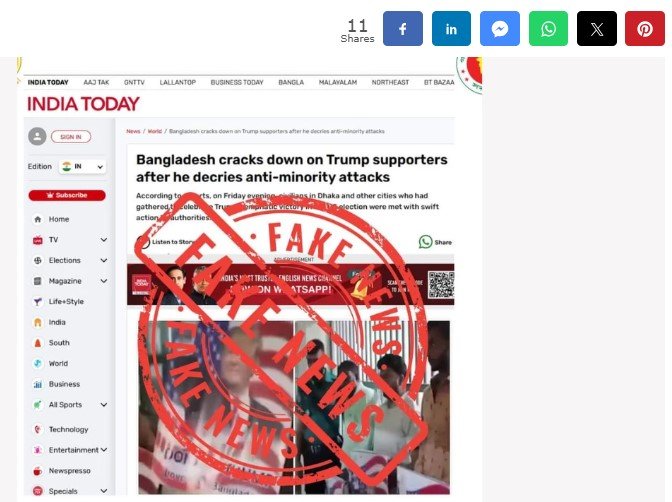Click the fake news article photo
The height and width of the screenshot is (502, 672).
(294, 407)
